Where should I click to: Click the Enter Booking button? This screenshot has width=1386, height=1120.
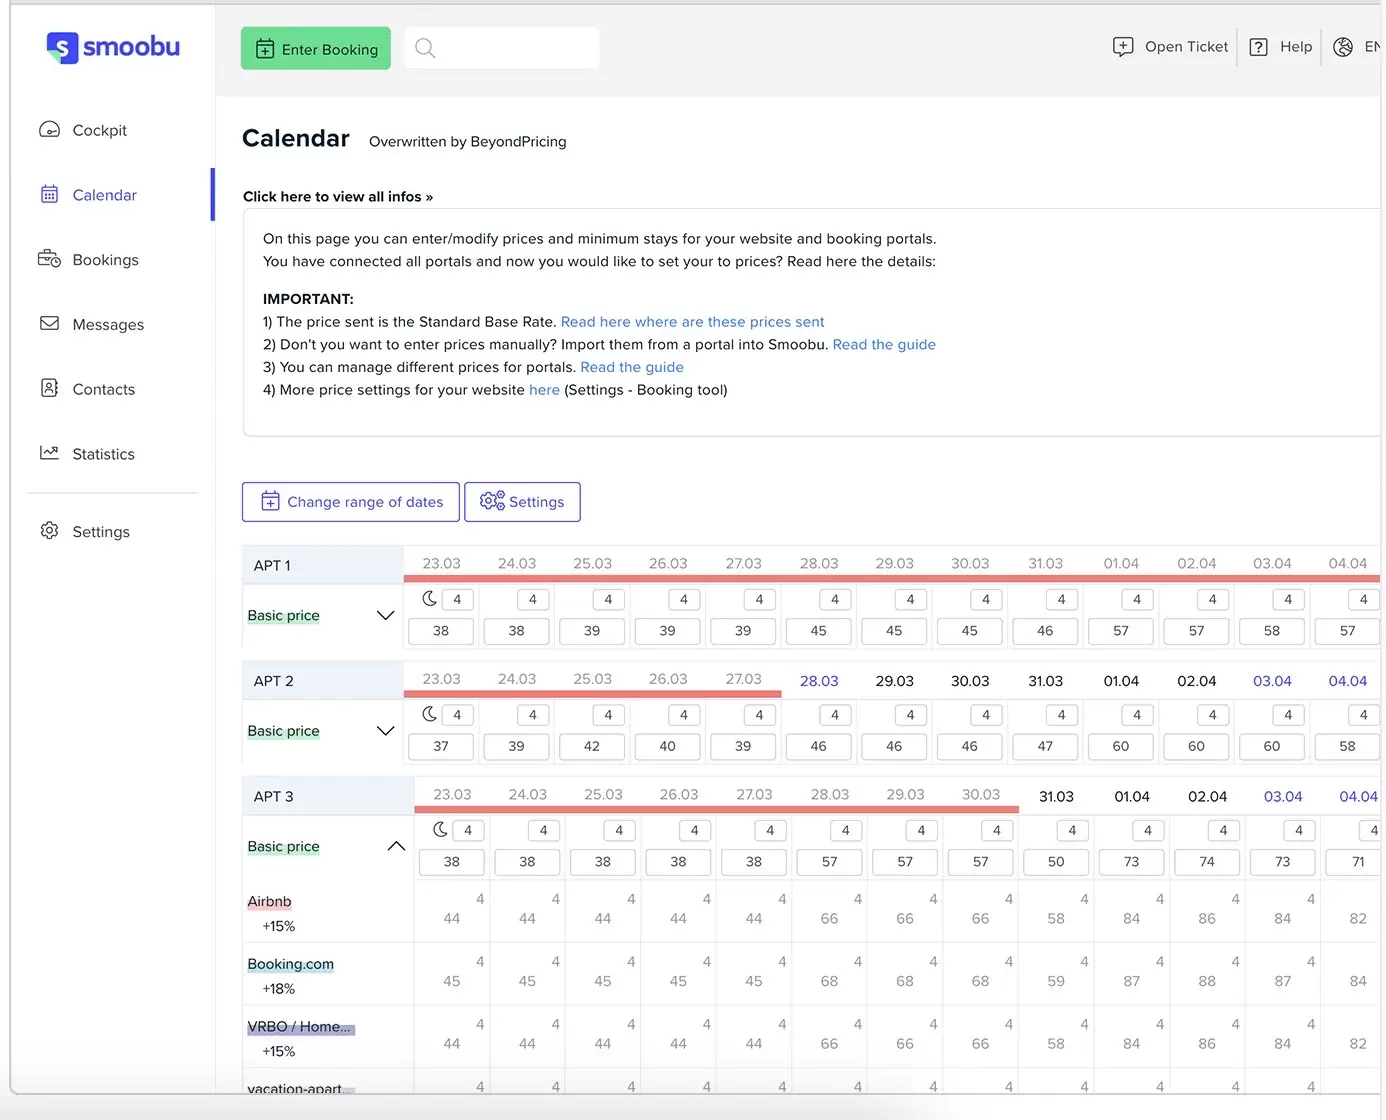coord(316,49)
